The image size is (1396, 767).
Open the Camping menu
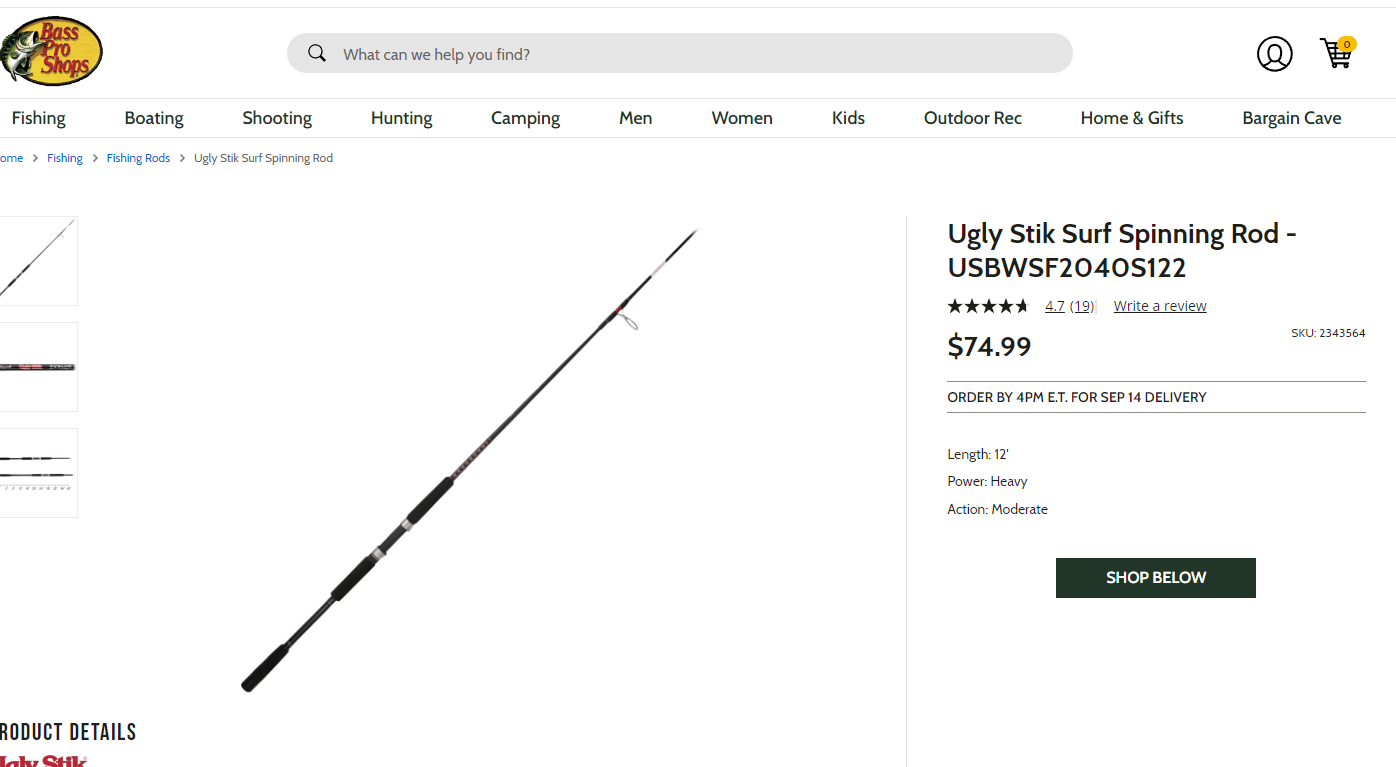coord(525,118)
